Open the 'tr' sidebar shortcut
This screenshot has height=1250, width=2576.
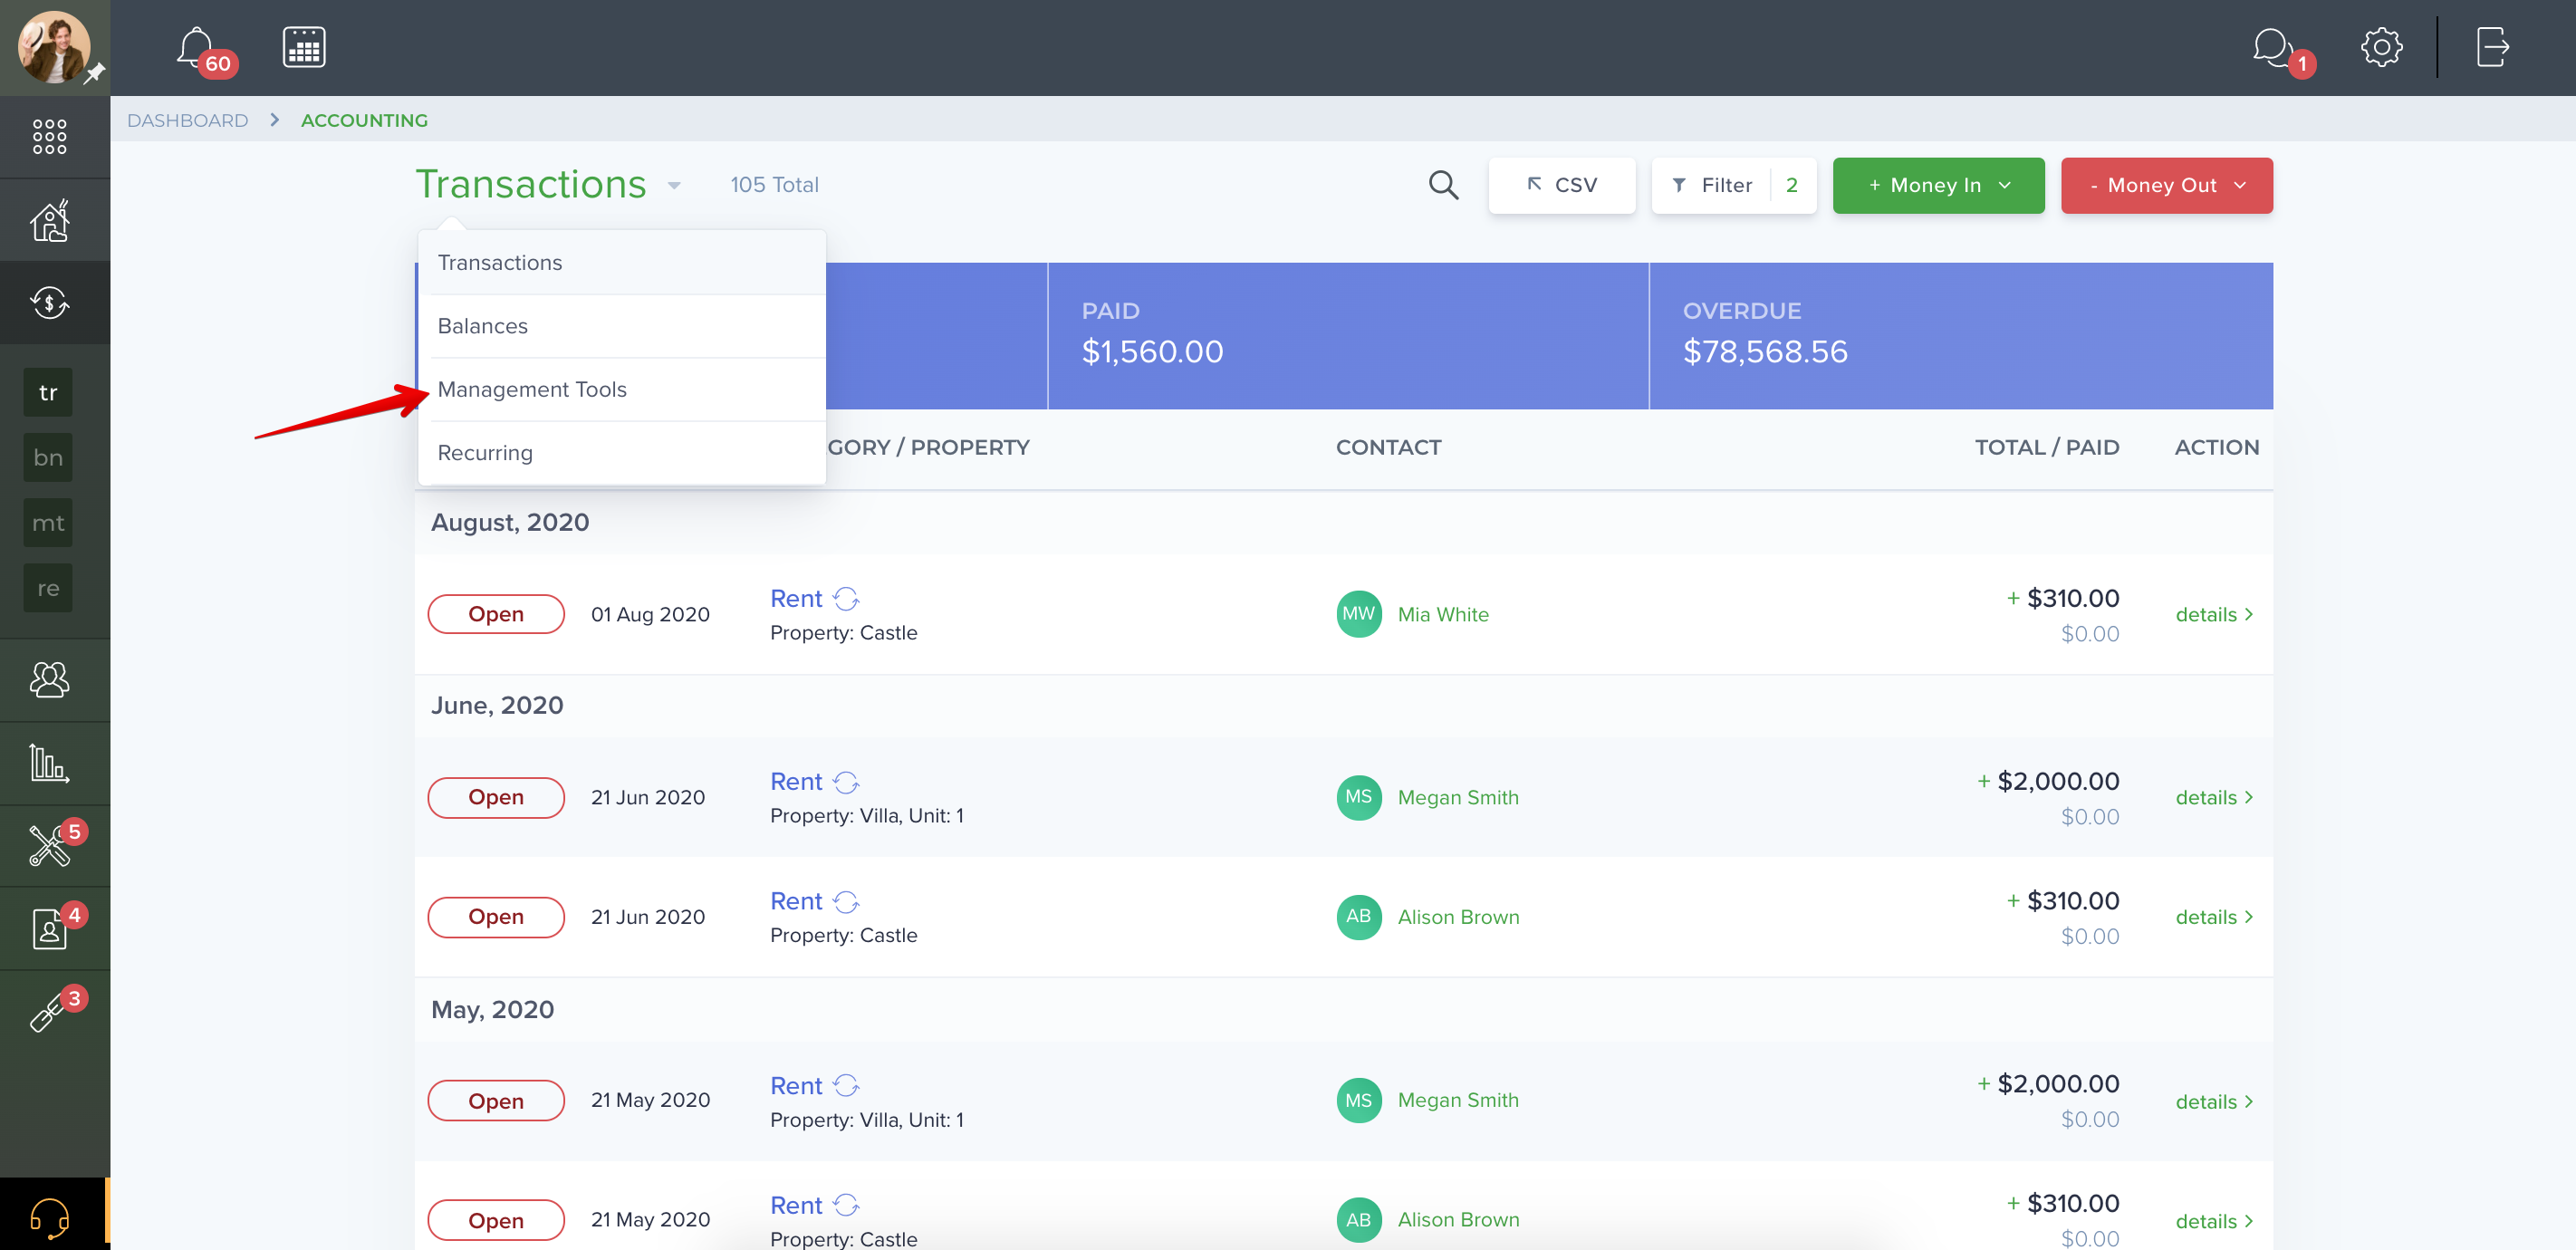[x=48, y=392]
